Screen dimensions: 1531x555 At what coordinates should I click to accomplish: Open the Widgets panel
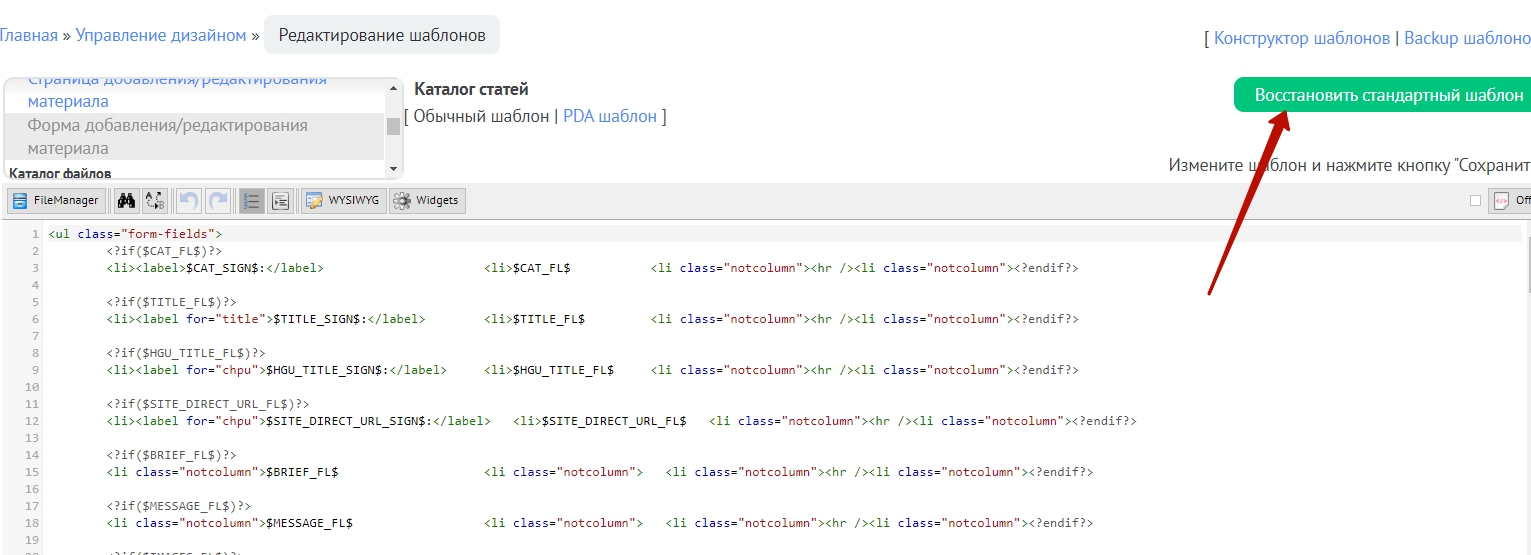(x=427, y=201)
